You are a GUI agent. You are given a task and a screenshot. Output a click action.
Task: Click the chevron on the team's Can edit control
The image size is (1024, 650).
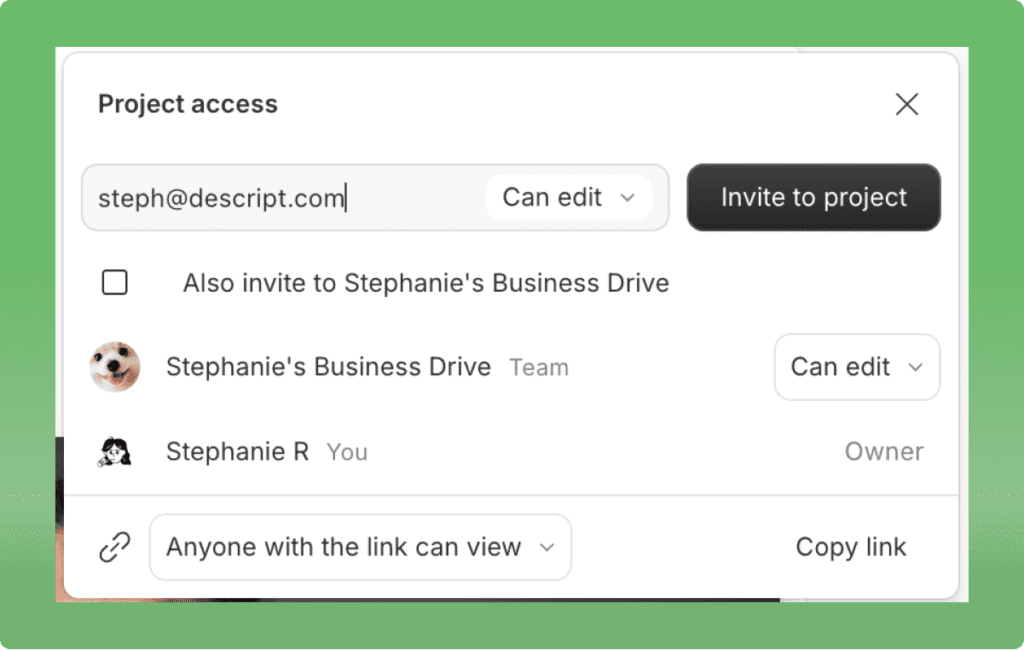coord(916,367)
